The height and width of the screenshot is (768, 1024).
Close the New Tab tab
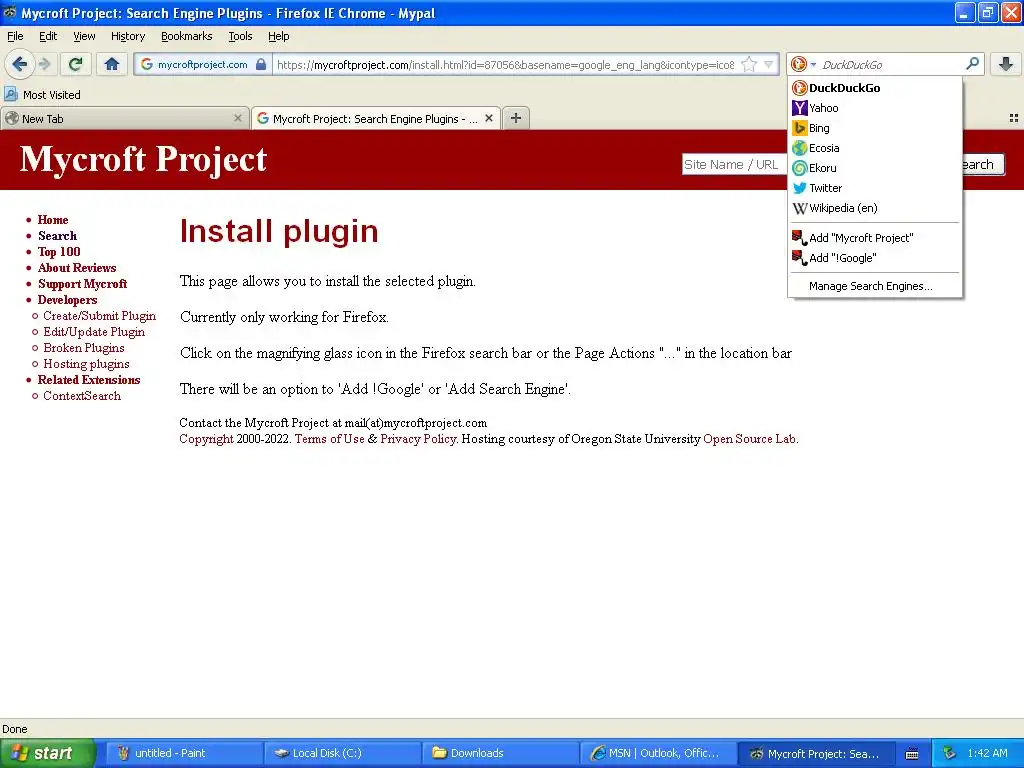(x=238, y=118)
